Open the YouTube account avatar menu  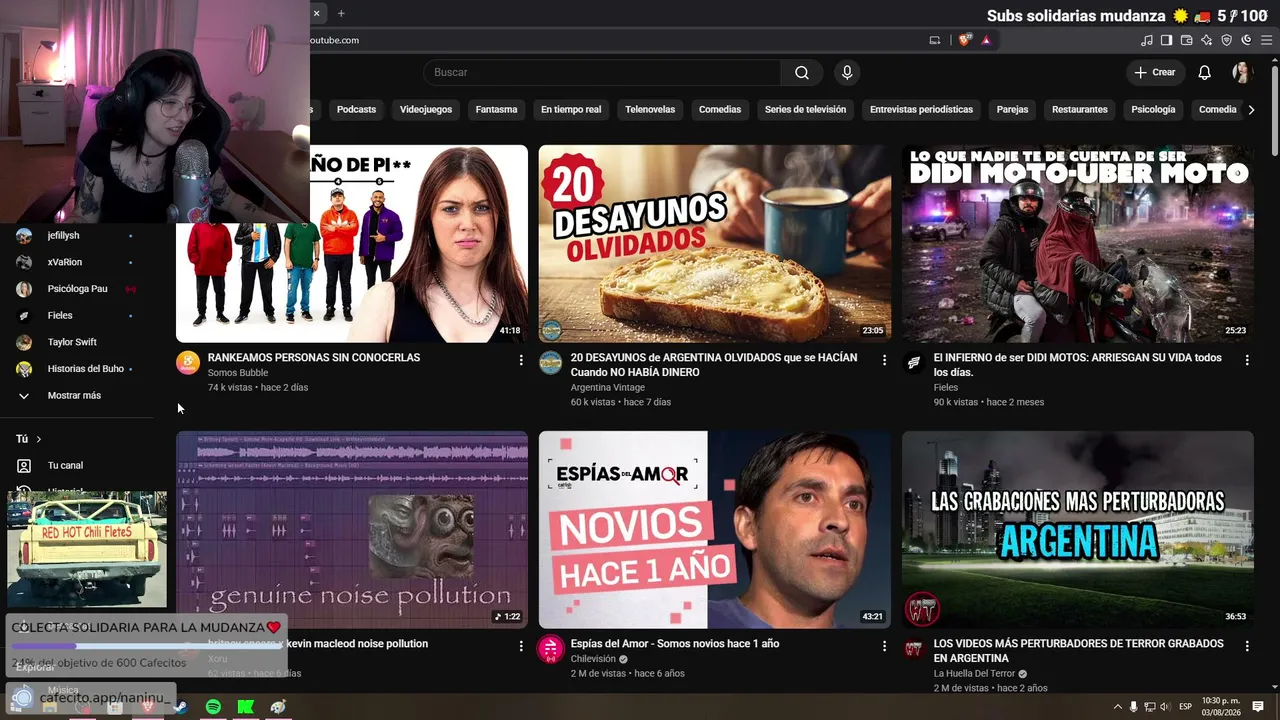coord(1242,72)
